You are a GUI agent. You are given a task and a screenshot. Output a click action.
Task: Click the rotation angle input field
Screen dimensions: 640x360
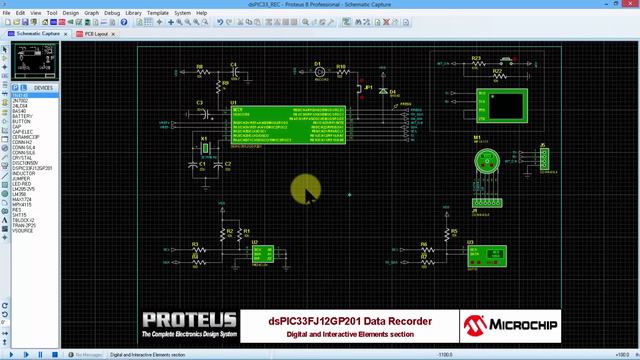(x=5, y=323)
